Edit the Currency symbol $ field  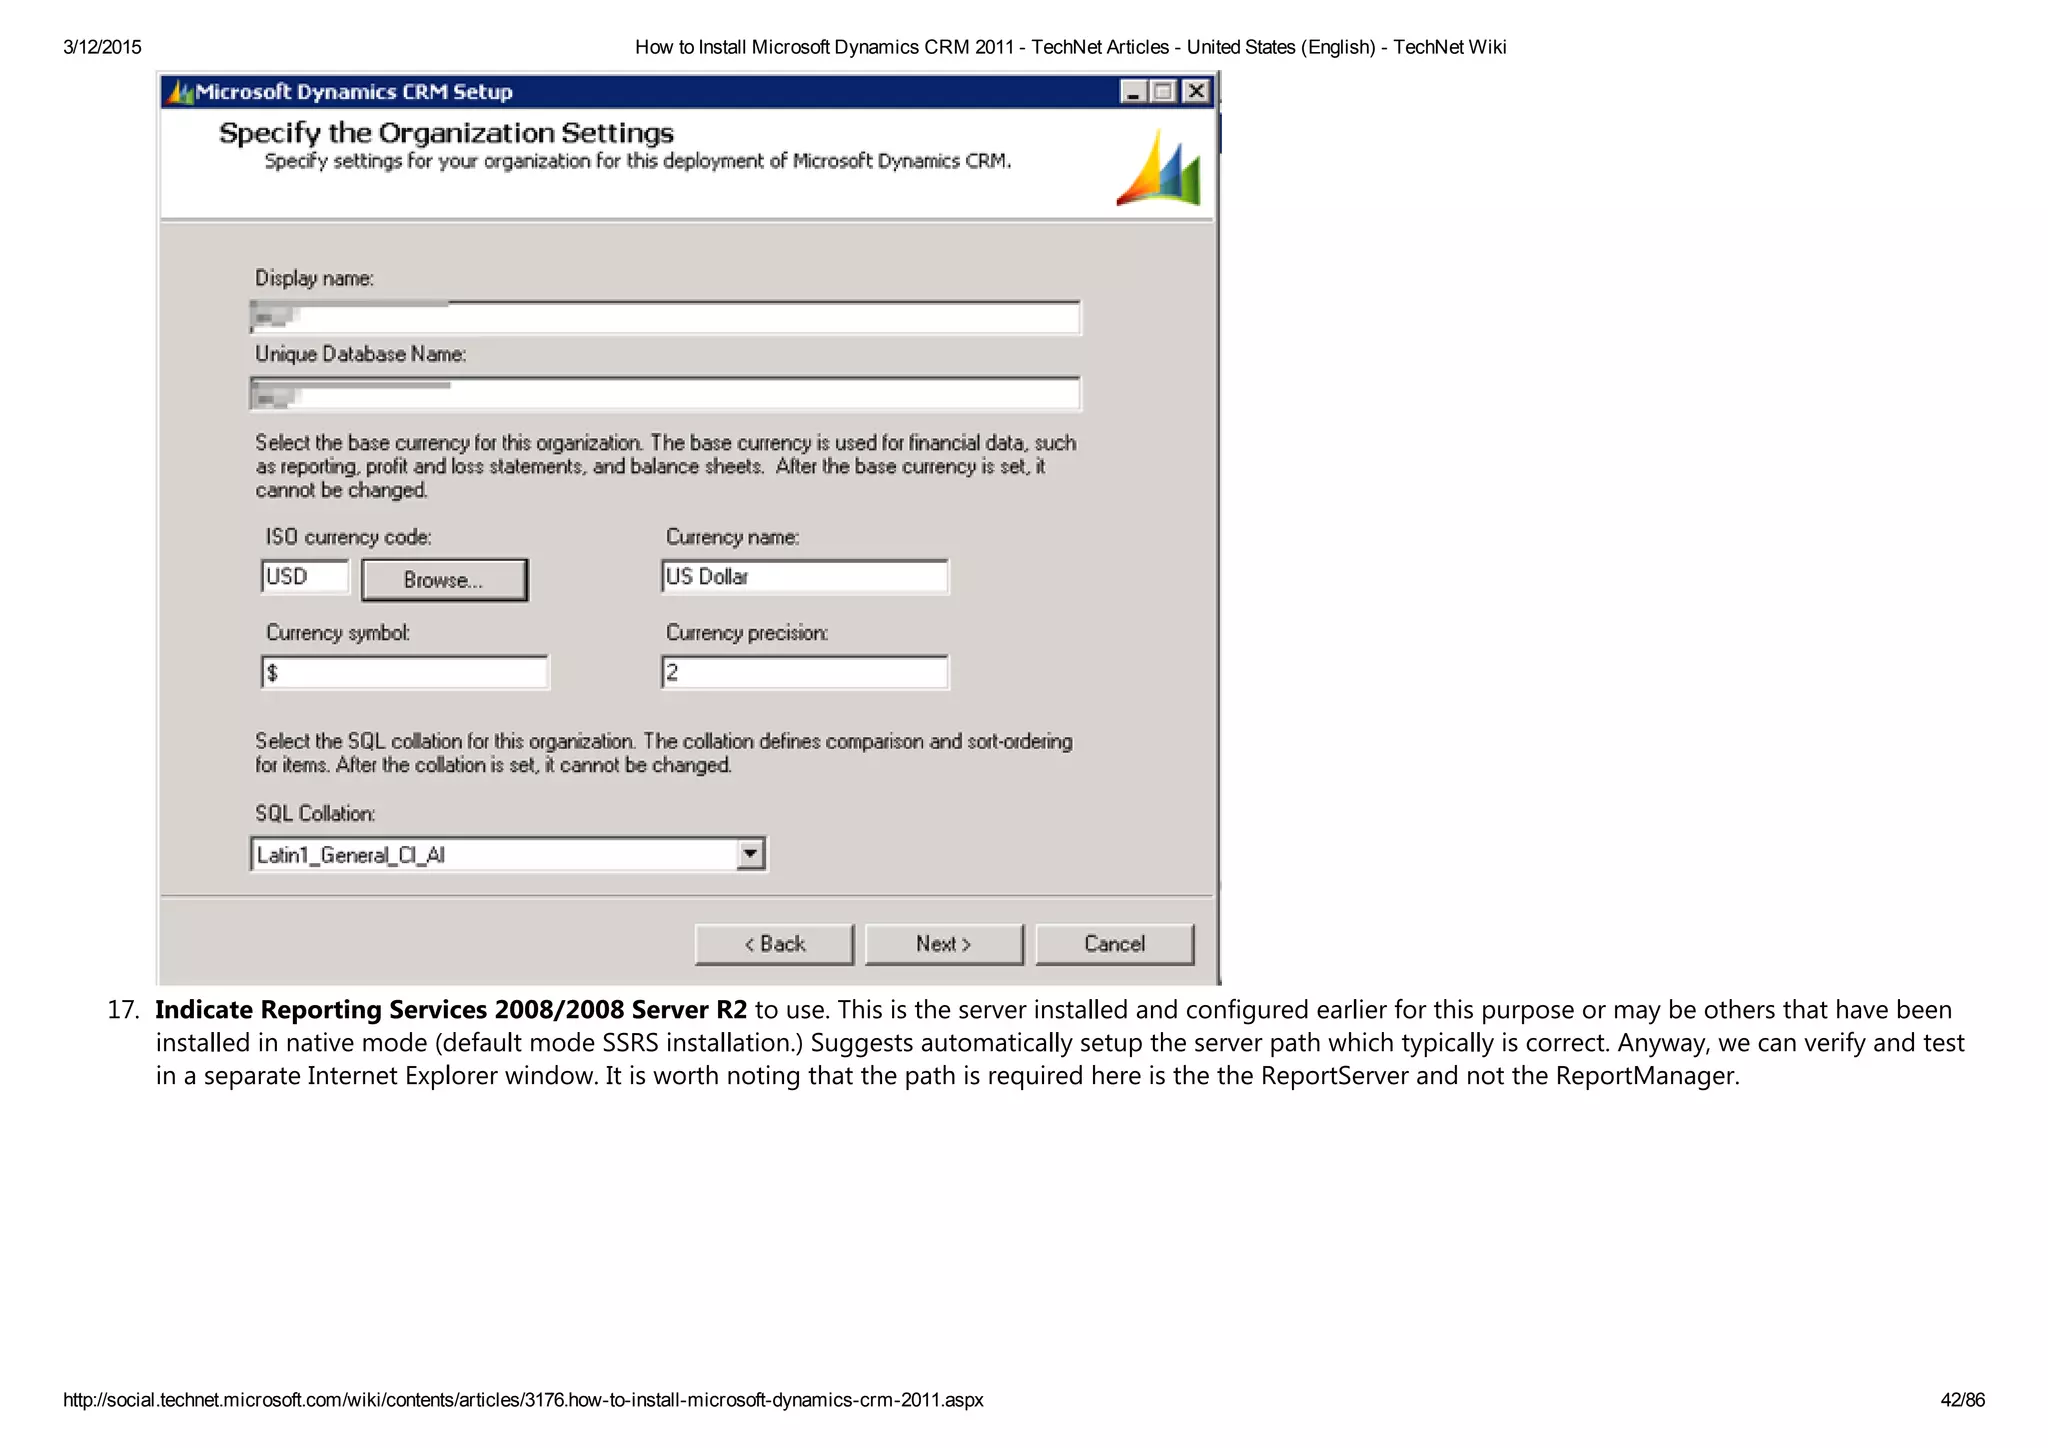(x=404, y=672)
